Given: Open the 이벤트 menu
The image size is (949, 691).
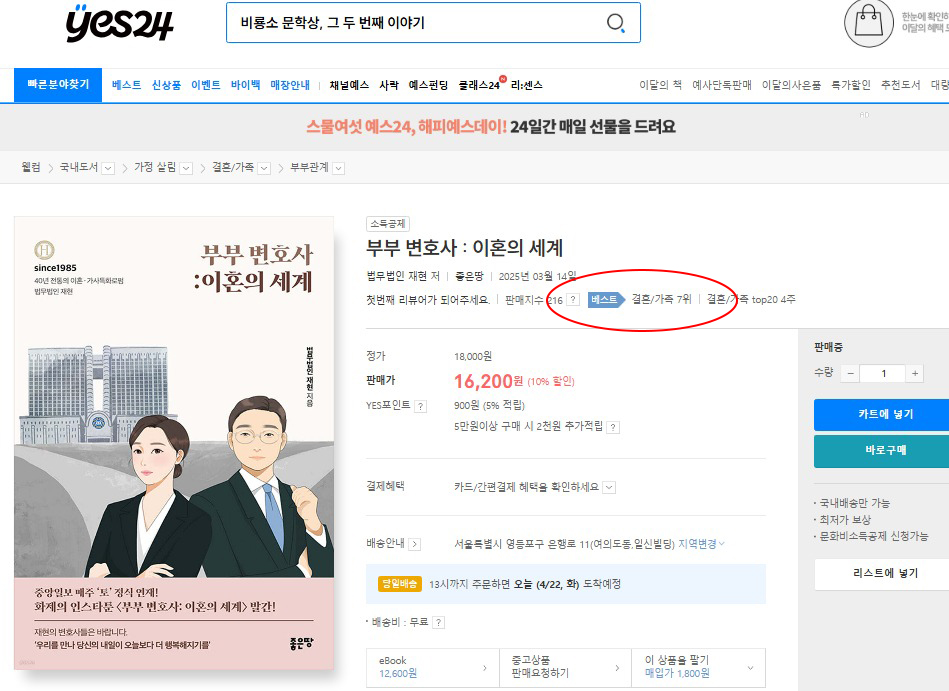Looking at the screenshot, I should (206, 85).
